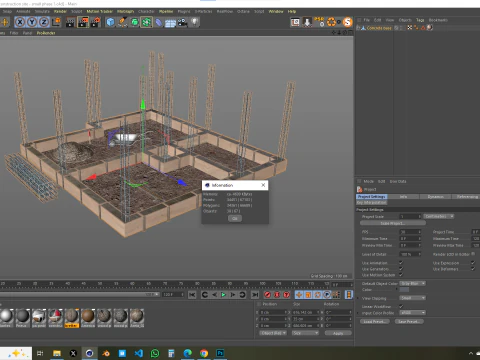Toggle Use Motion System checkbox

(x=401, y=275)
